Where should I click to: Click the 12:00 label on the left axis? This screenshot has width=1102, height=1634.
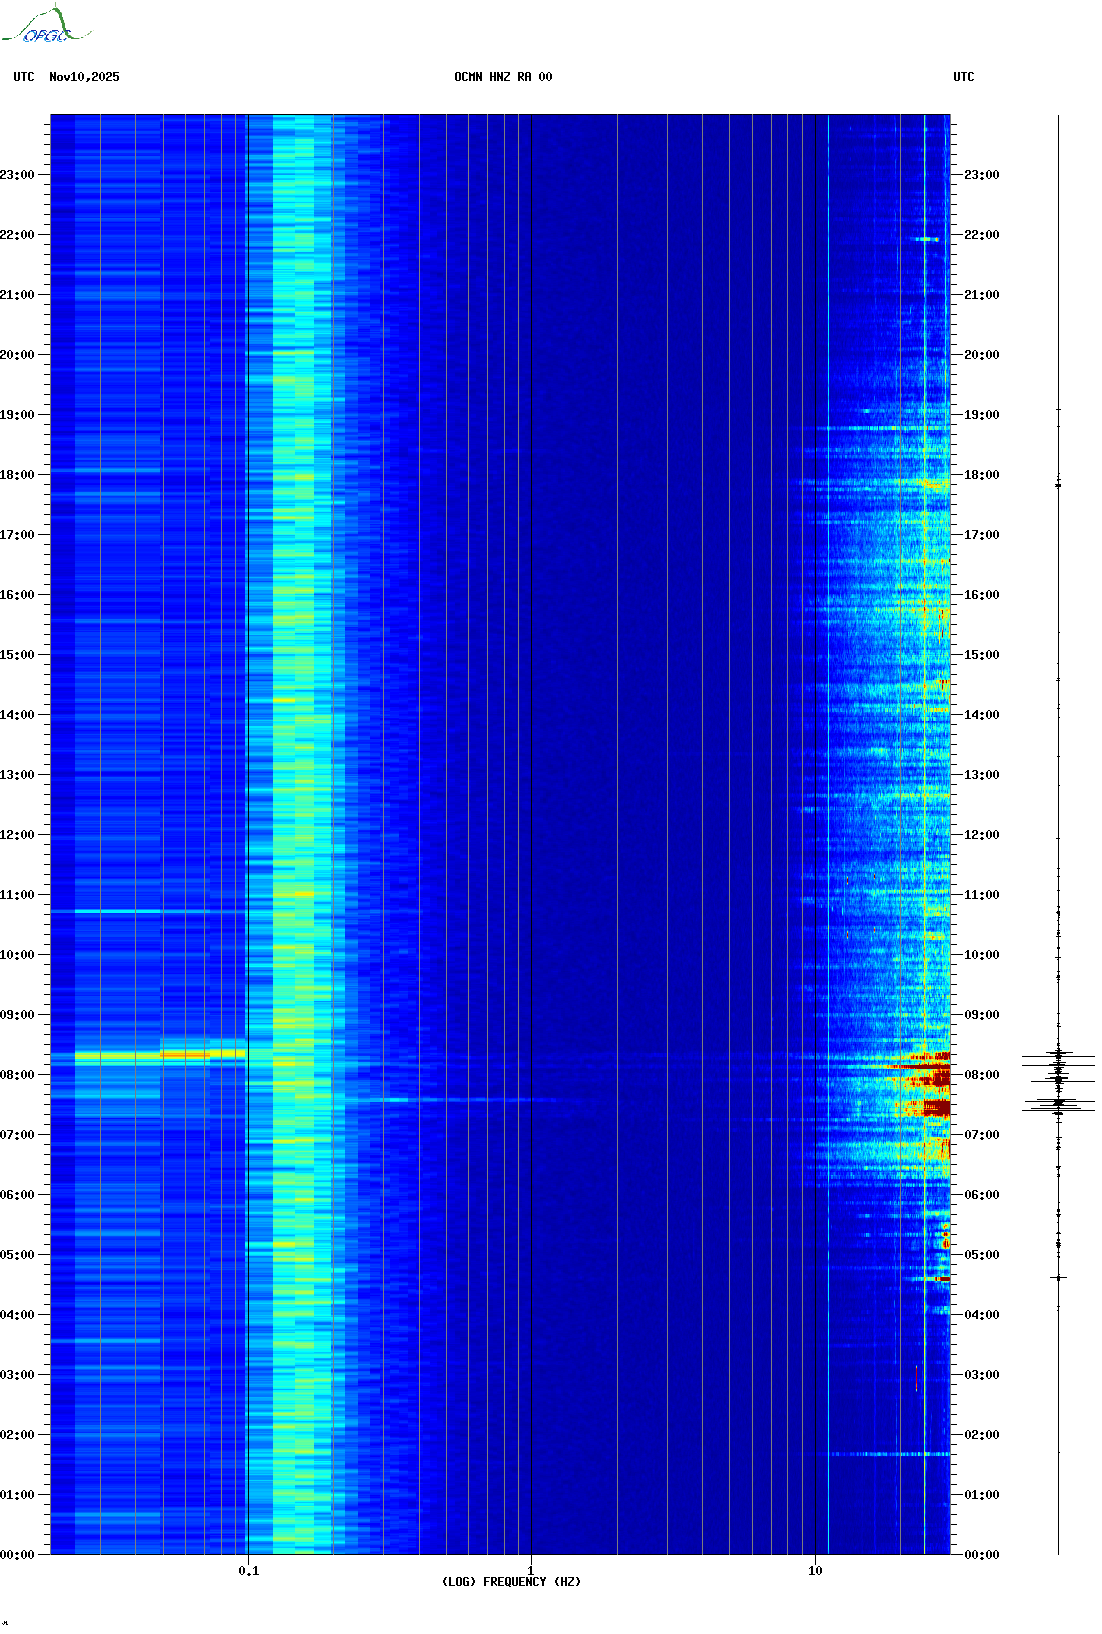click(17, 835)
